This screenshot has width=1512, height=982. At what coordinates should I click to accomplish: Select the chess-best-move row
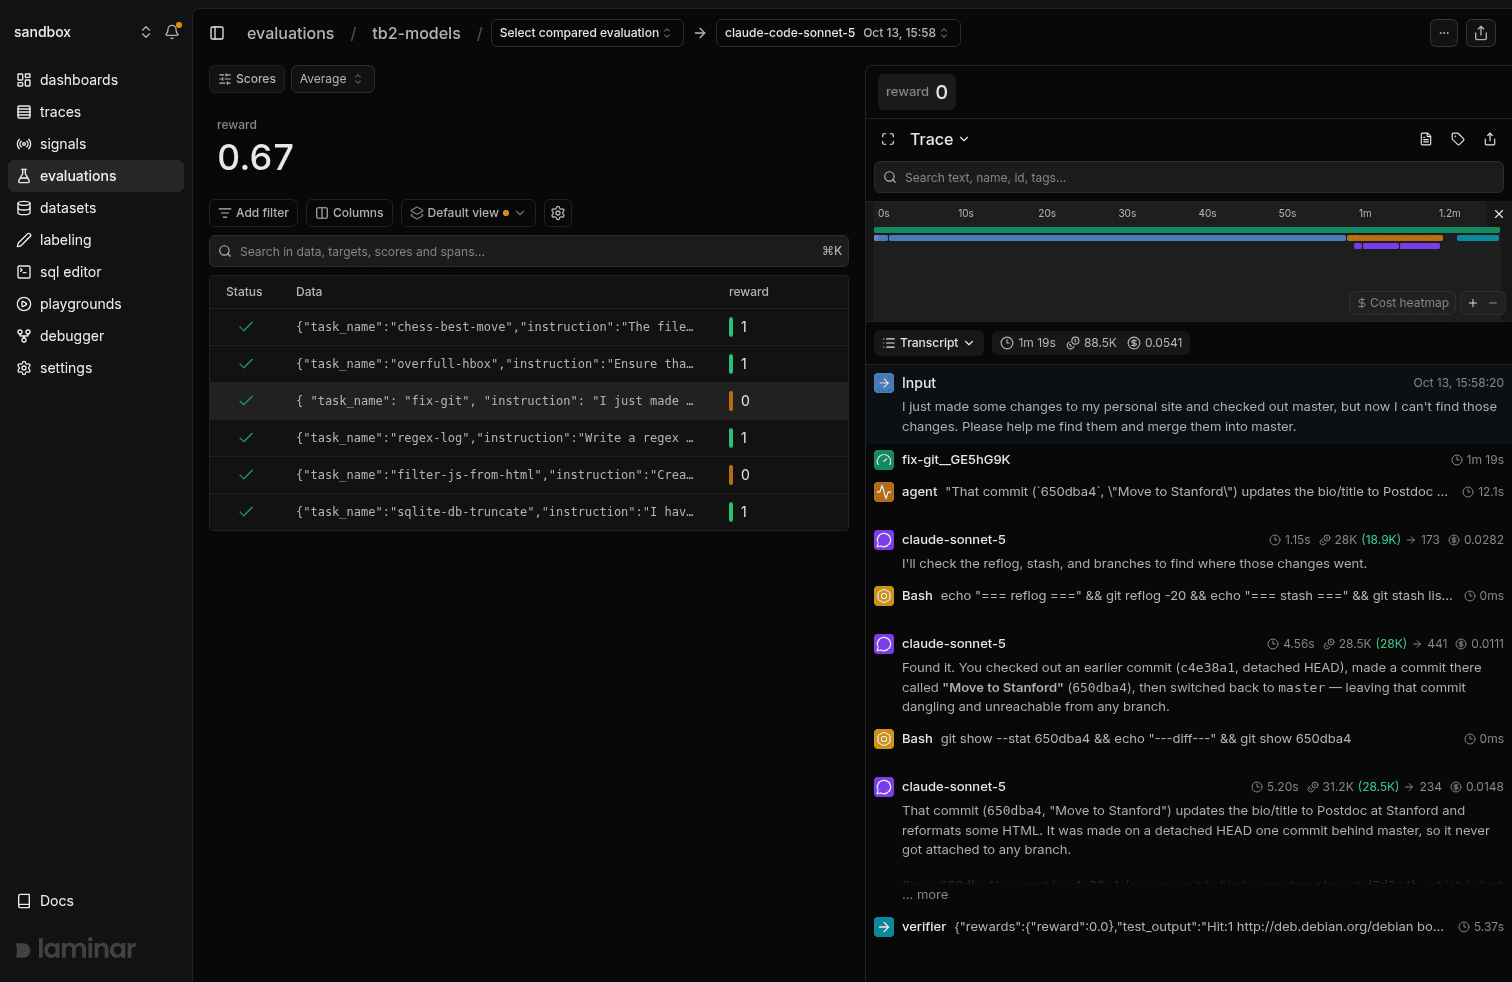point(529,327)
